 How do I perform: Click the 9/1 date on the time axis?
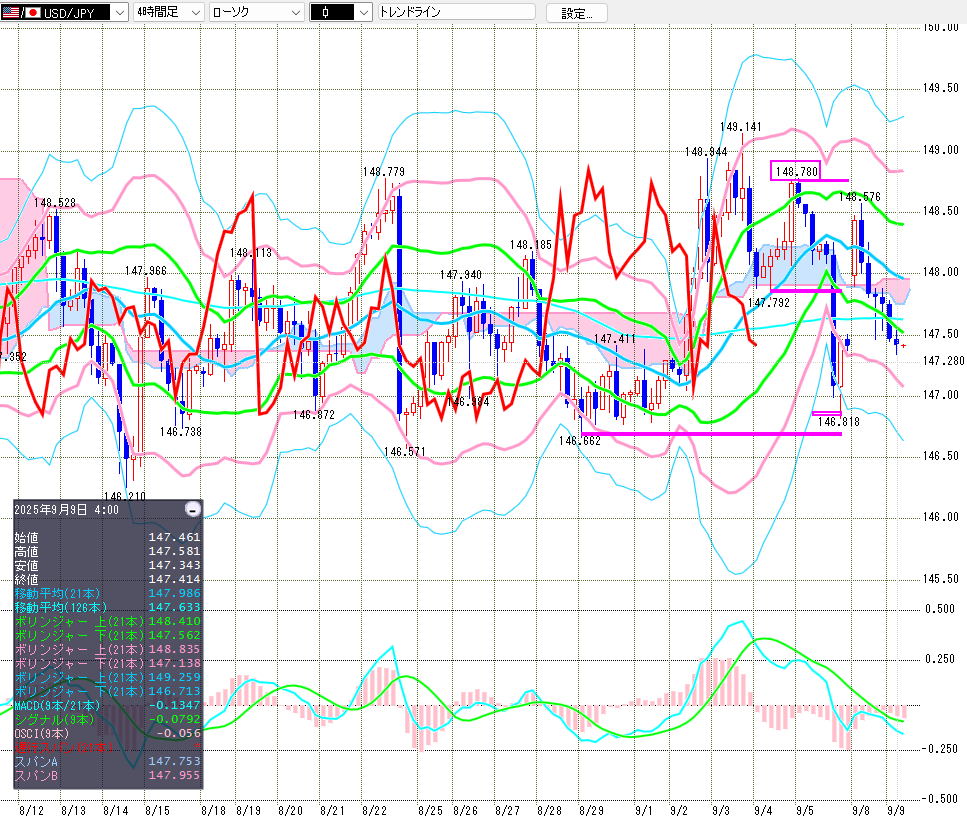tap(643, 810)
